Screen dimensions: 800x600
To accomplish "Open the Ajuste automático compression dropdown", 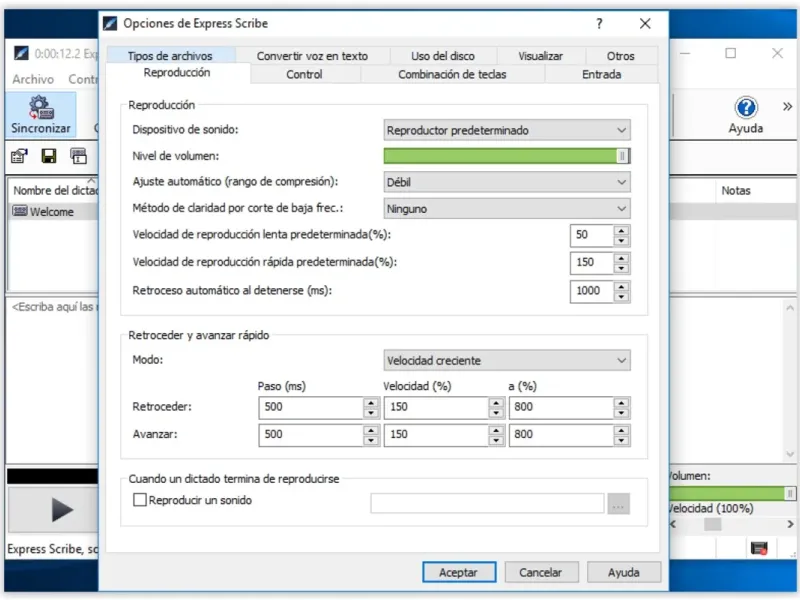I will click(x=507, y=182).
